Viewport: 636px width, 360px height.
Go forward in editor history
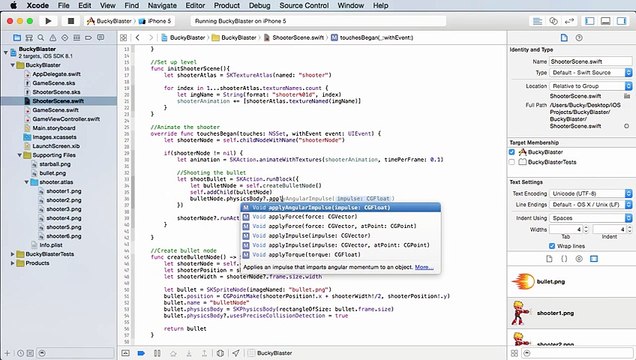[151, 38]
